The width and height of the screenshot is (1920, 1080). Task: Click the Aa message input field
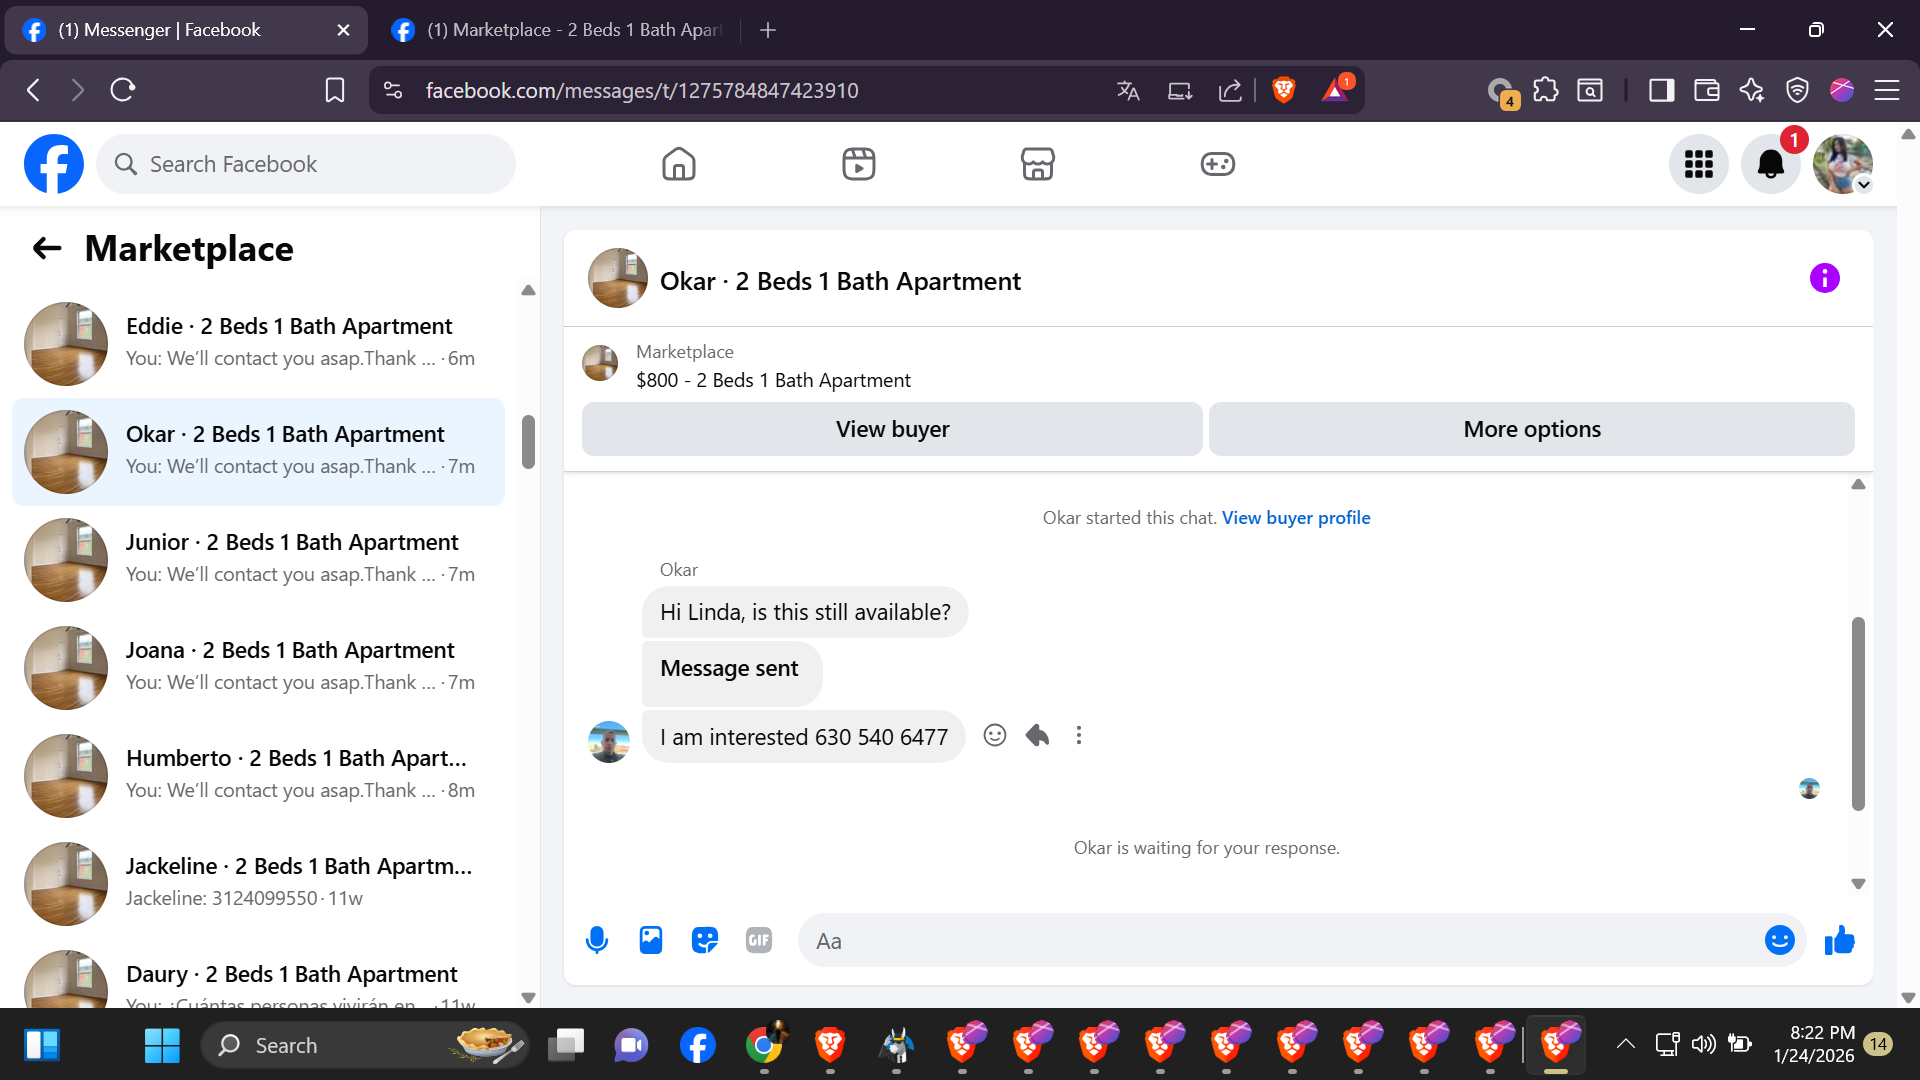tap(1280, 940)
